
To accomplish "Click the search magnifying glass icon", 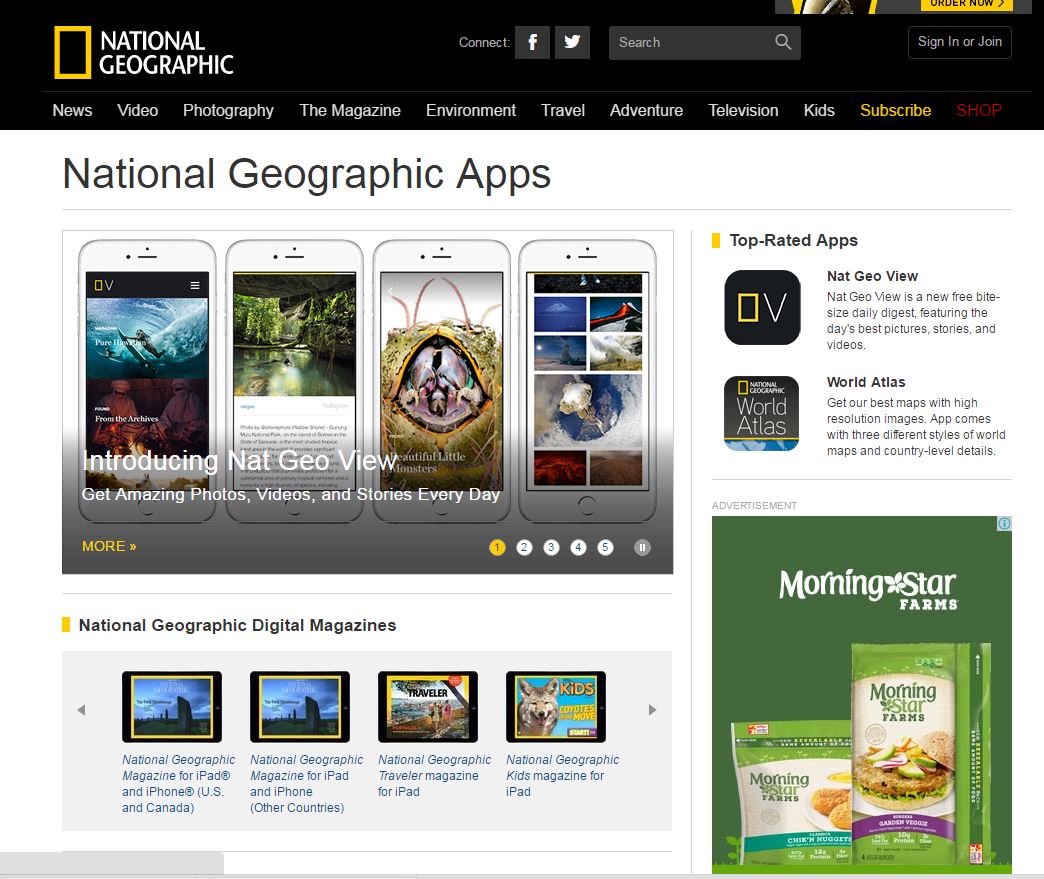I will [783, 42].
